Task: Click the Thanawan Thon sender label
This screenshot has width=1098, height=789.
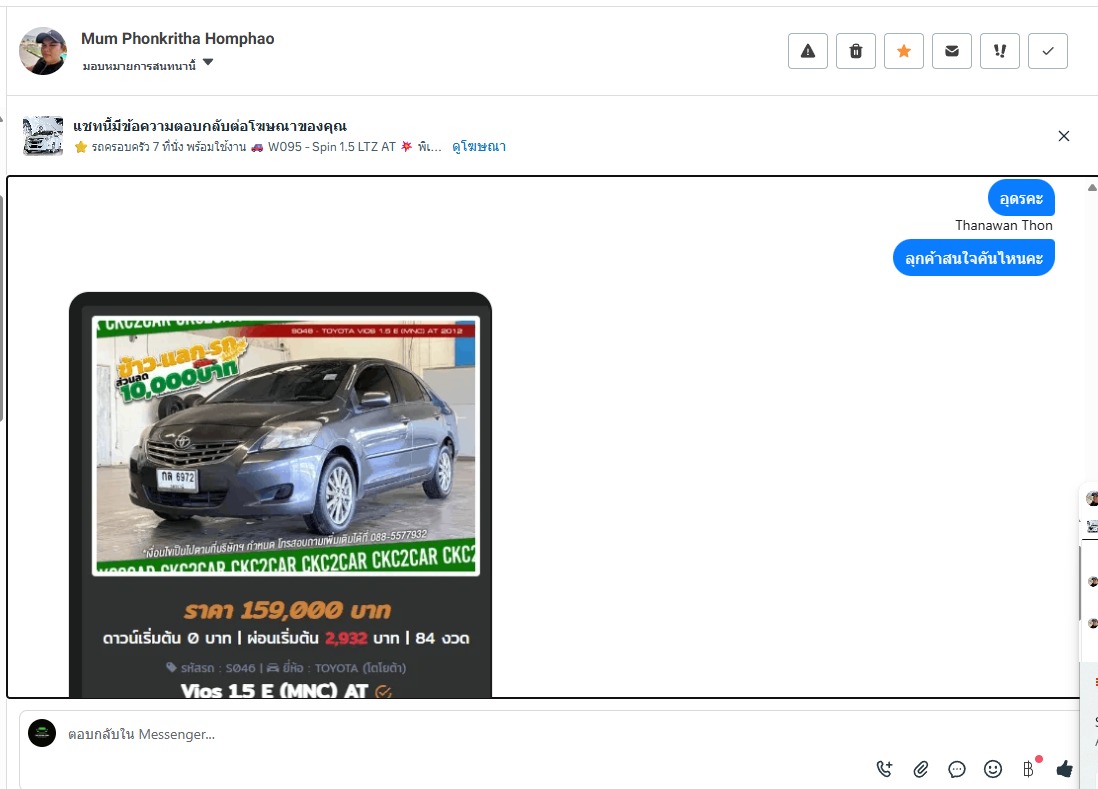Action: pyautogui.click(x=1003, y=225)
